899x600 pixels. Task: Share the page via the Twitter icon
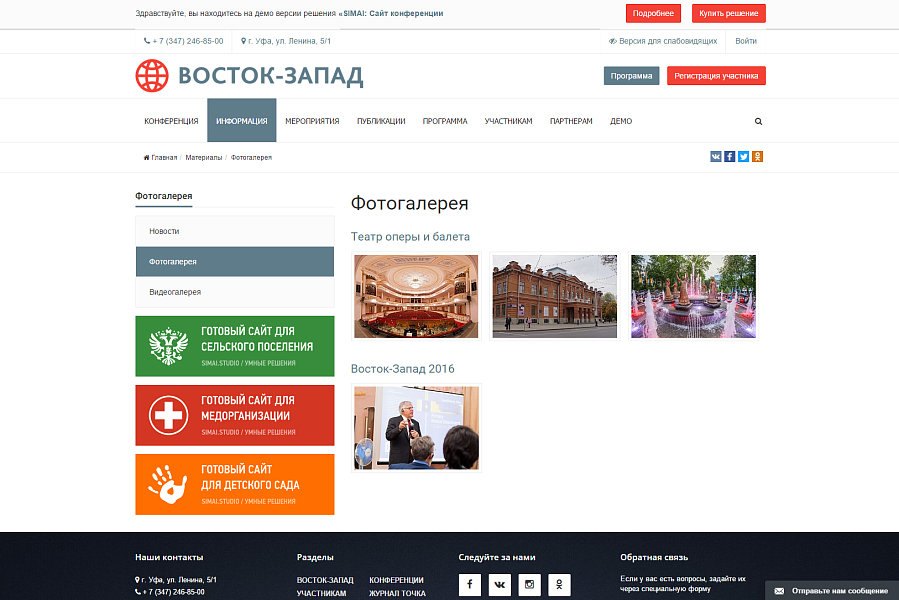click(x=743, y=157)
